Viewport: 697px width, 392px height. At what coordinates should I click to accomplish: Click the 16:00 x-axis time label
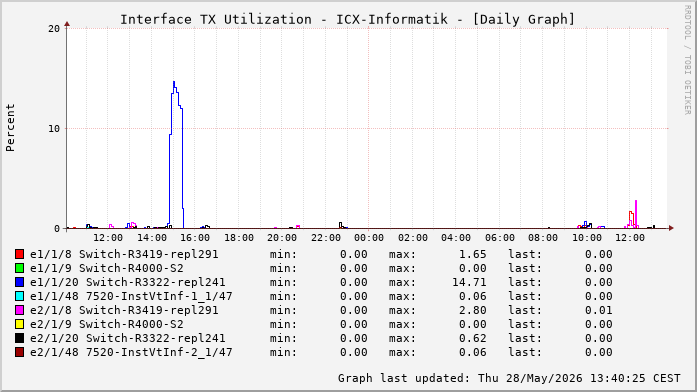tap(195, 238)
